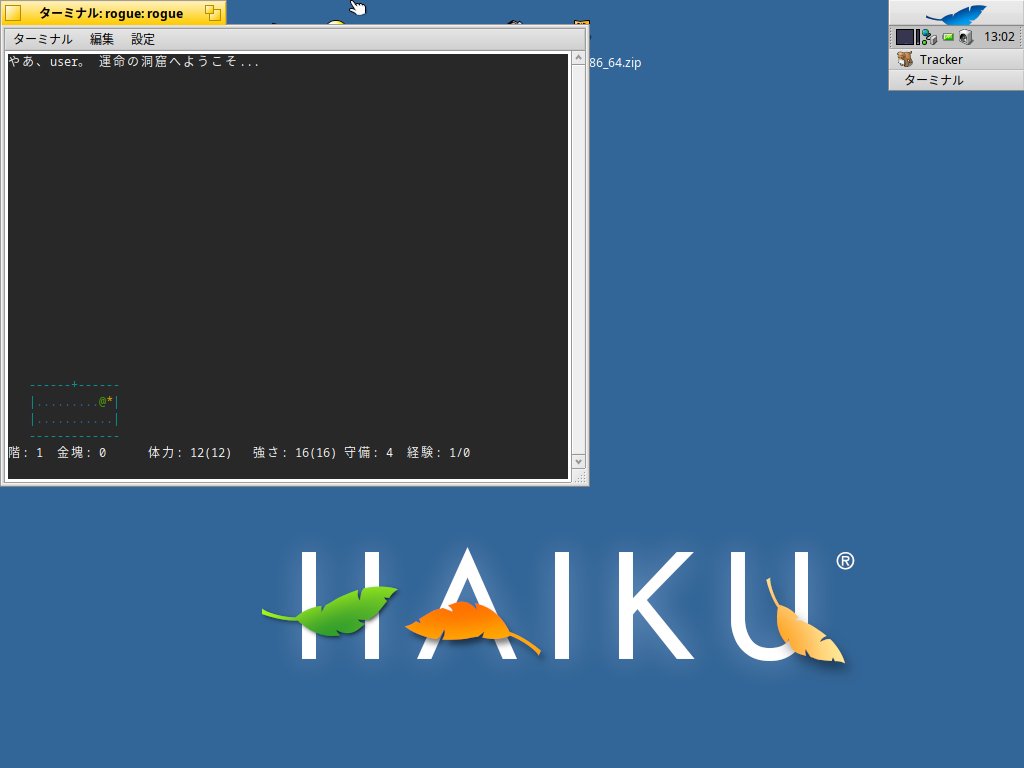The width and height of the screenshot is (1024, 768).
Task: Click the Terminal window resize corner
Action: coord(579,477)
